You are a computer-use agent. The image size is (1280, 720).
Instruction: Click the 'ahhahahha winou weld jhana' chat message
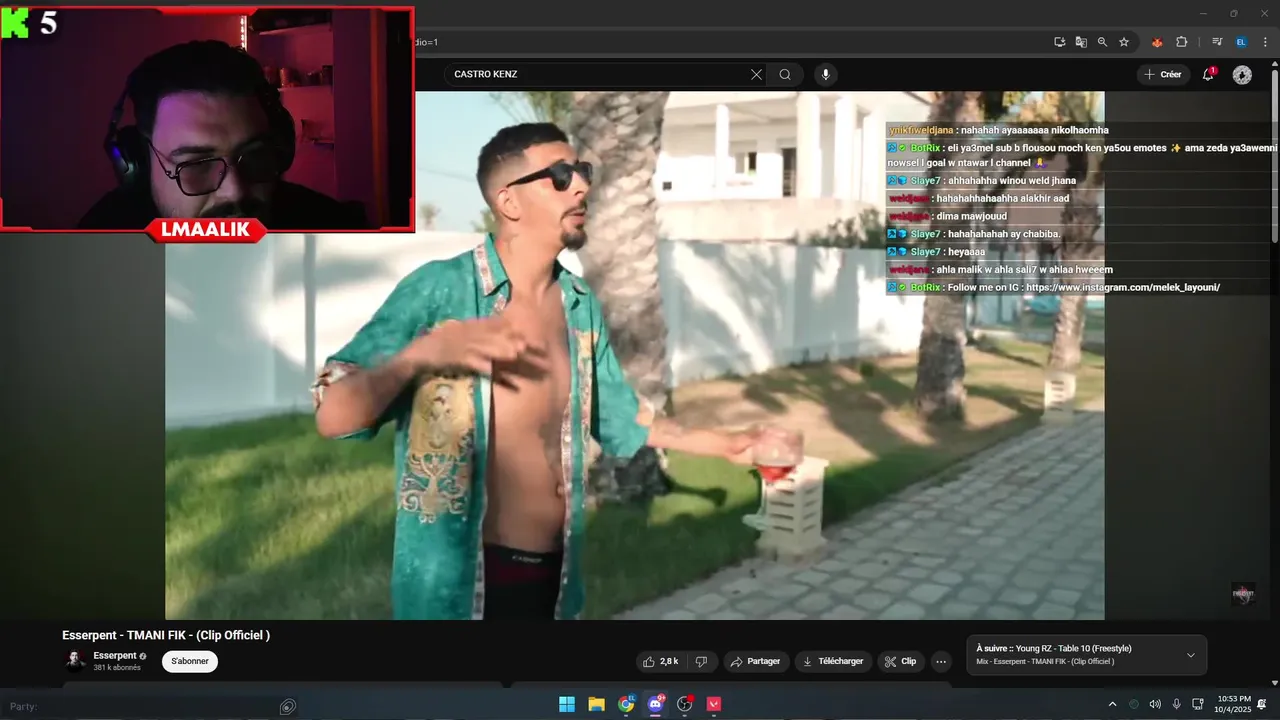tap(1011, 181)
